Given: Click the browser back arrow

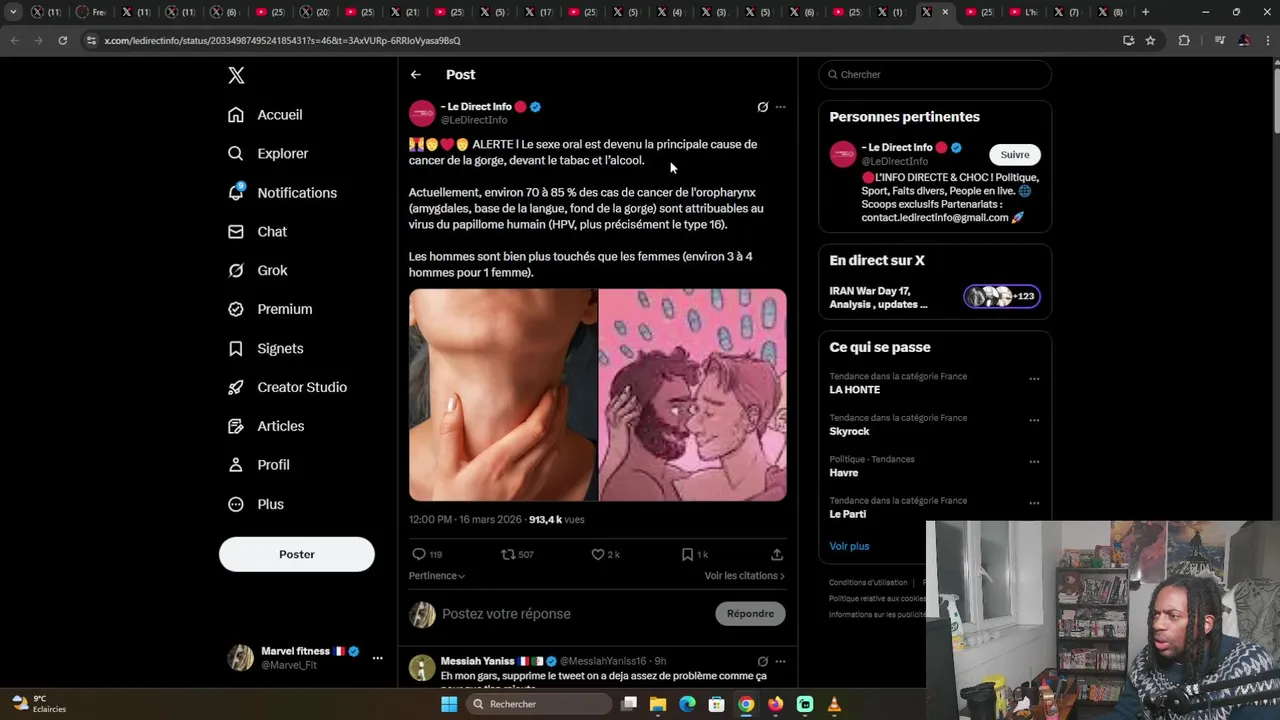Looking at the screenshot, I should 14,41.
